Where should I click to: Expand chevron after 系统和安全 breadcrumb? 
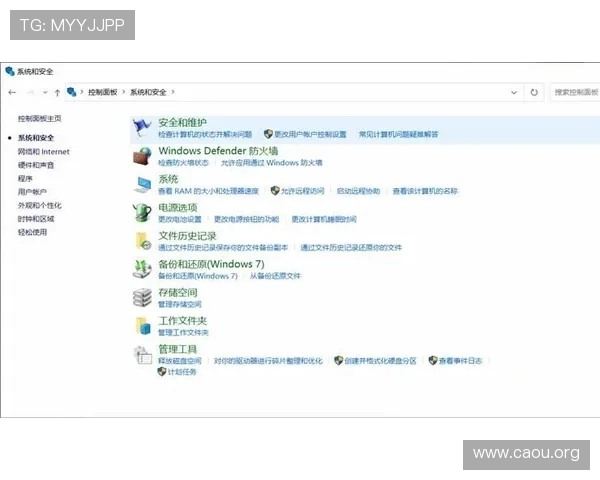[x=173, y=92]
